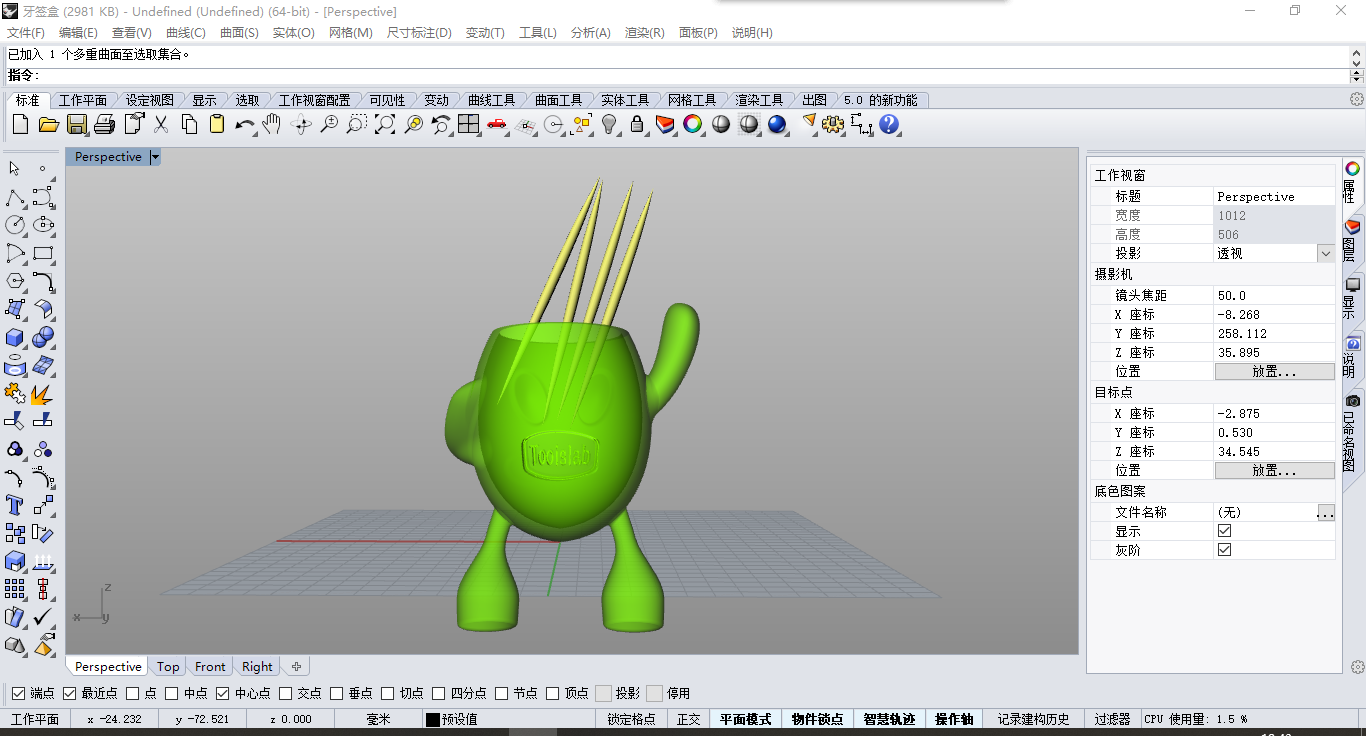
Task: Click the padlock lock-objects icon
Action: click(637, 124)
